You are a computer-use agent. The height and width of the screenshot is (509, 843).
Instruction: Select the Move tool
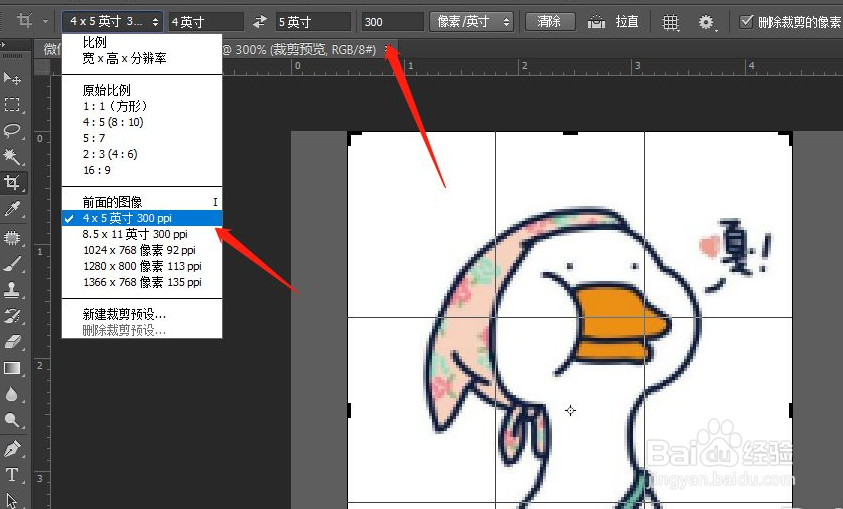(12, 79)
